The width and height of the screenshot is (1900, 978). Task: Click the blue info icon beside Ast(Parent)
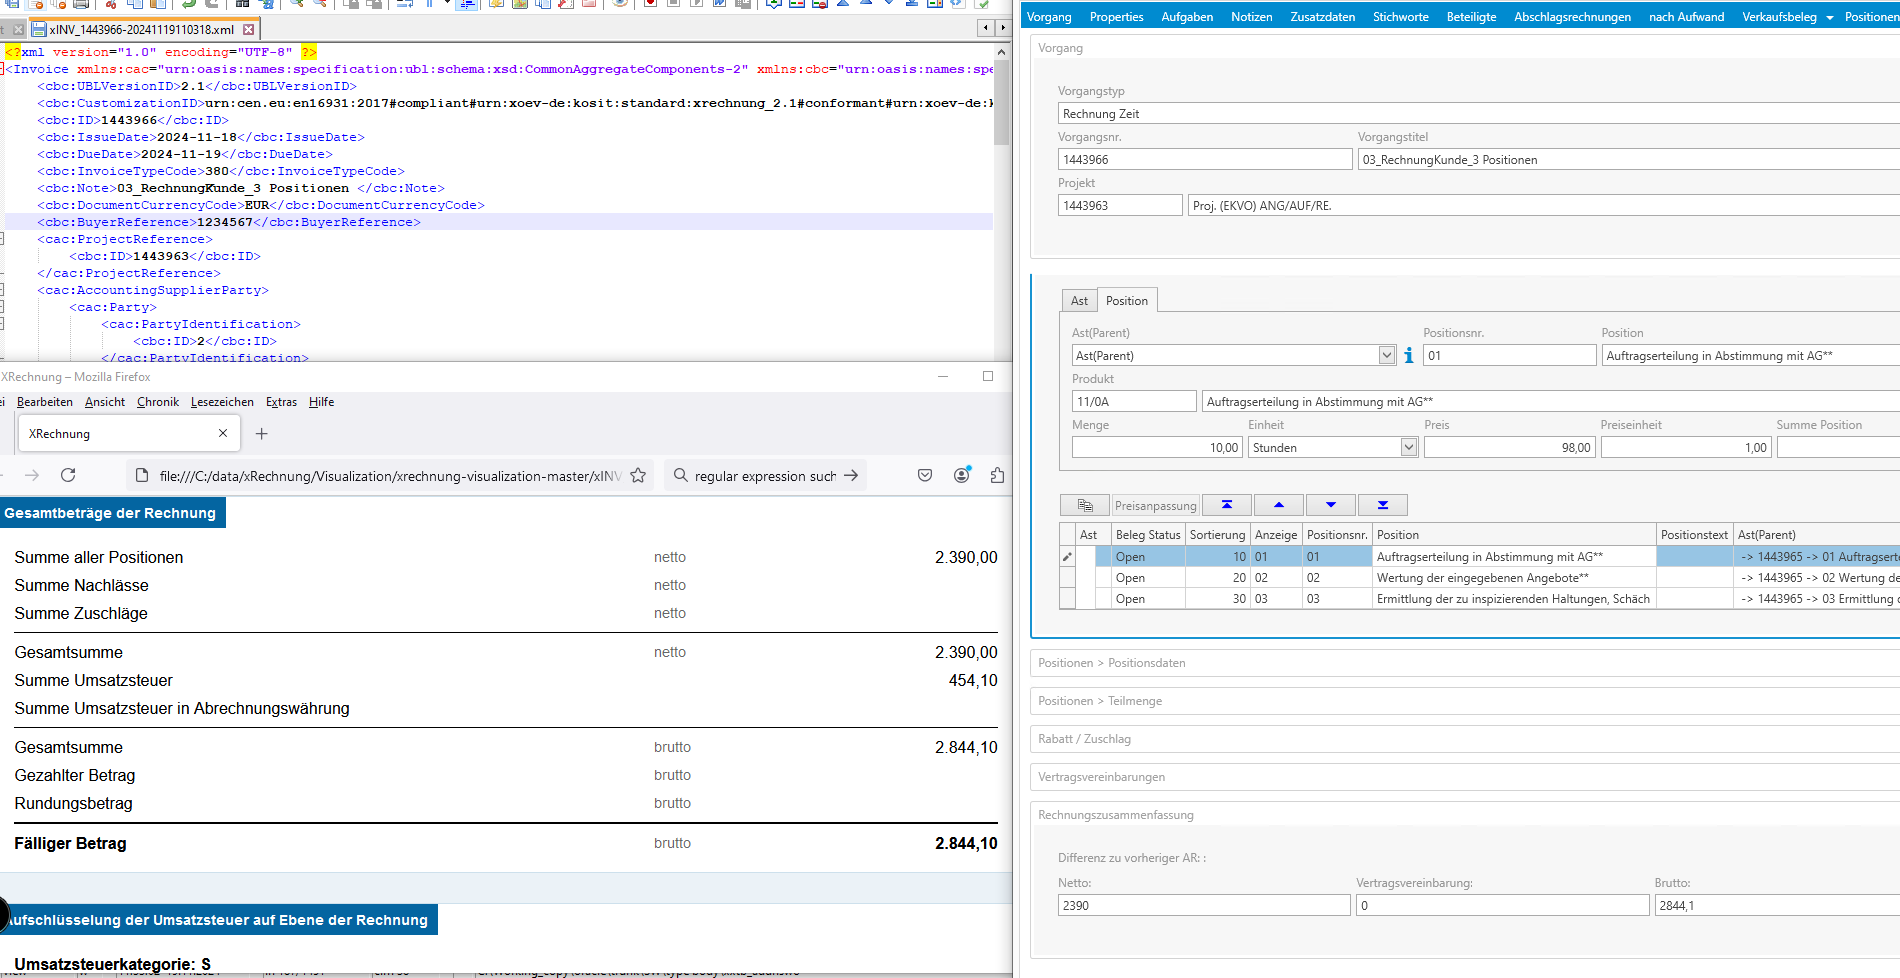1408,355
